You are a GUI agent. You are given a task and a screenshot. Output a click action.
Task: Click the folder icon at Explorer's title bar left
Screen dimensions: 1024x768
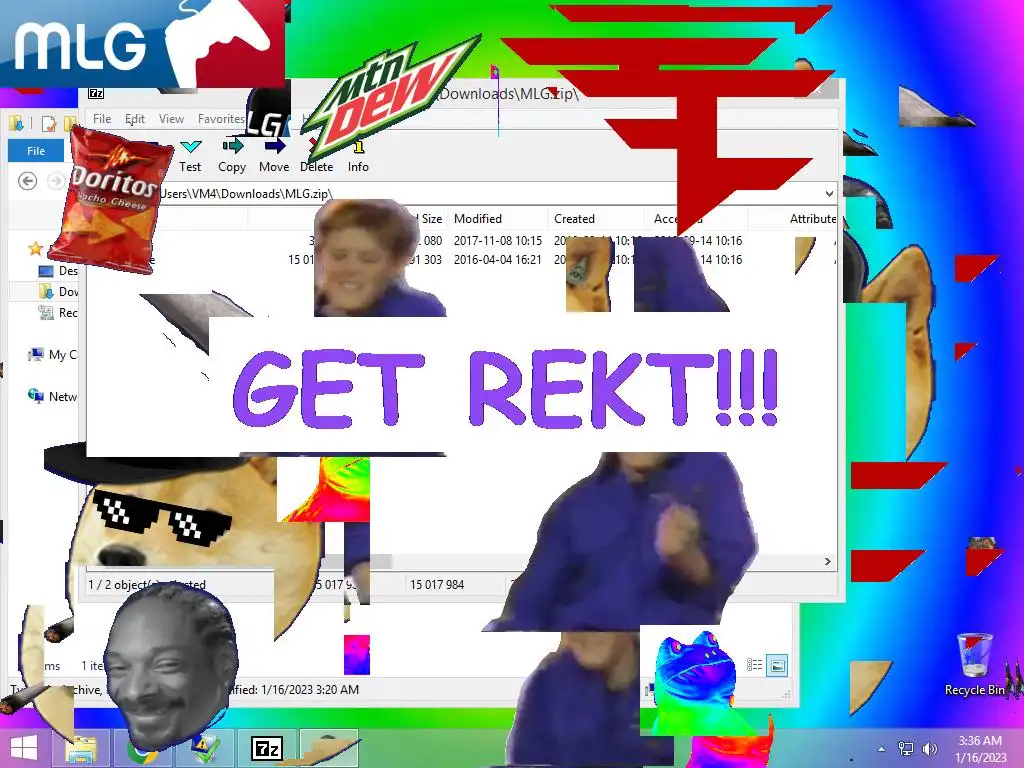[x=16, y=123]
